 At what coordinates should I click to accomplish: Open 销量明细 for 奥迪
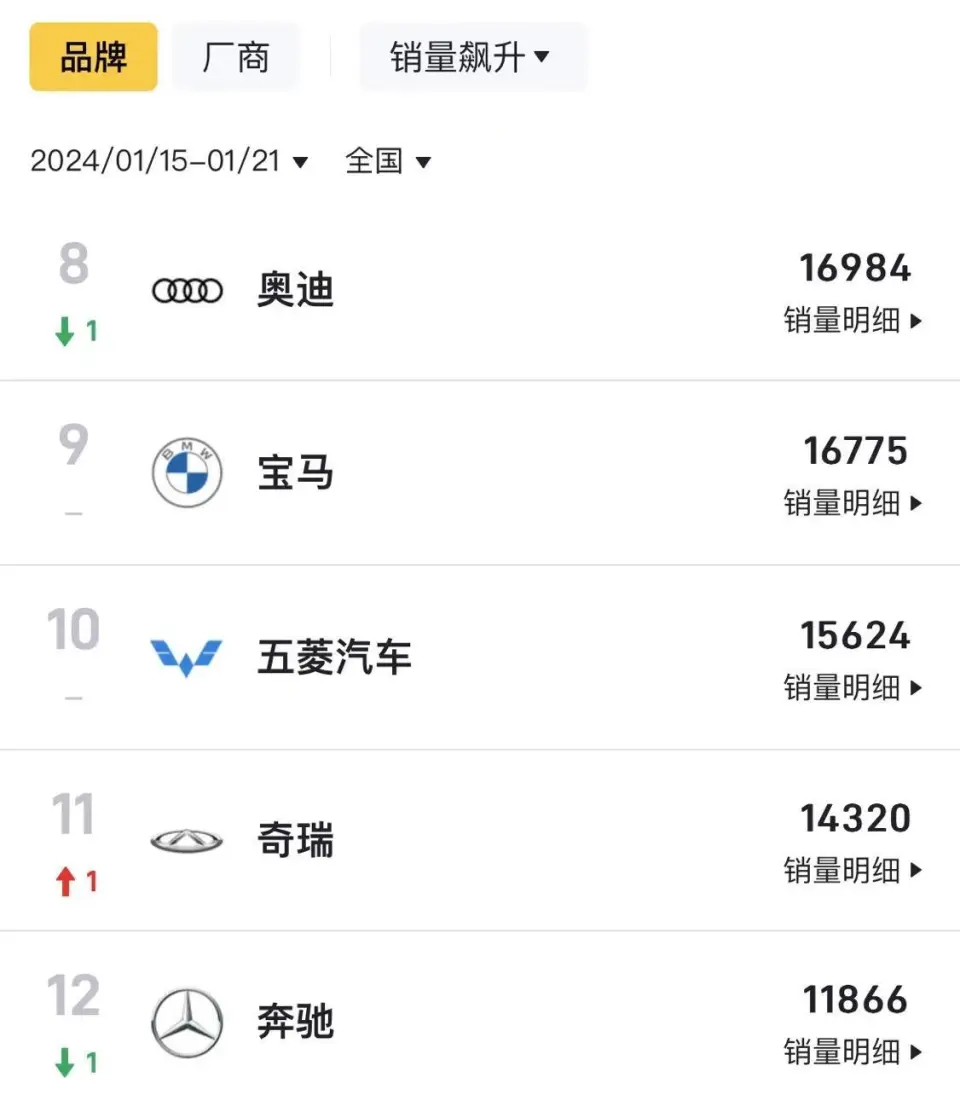852,321
